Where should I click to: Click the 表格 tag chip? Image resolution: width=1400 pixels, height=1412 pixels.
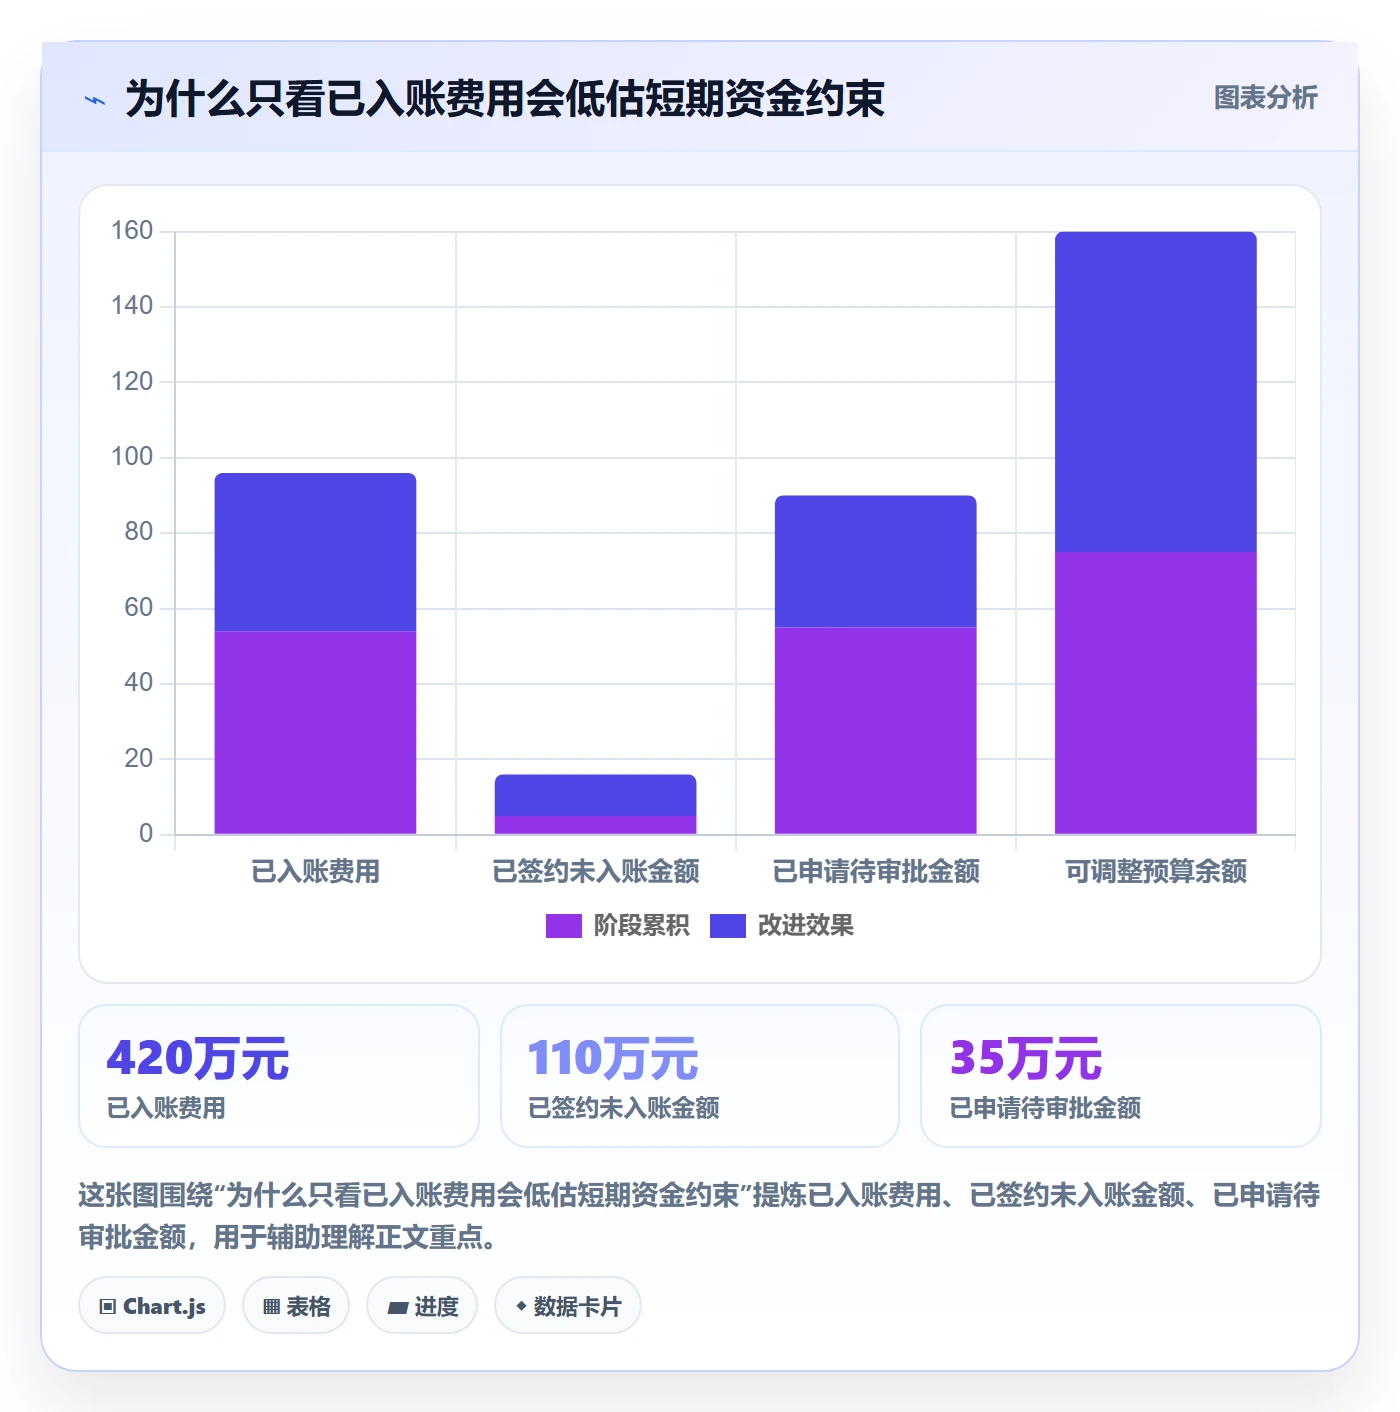click(x=296, y=1306)
